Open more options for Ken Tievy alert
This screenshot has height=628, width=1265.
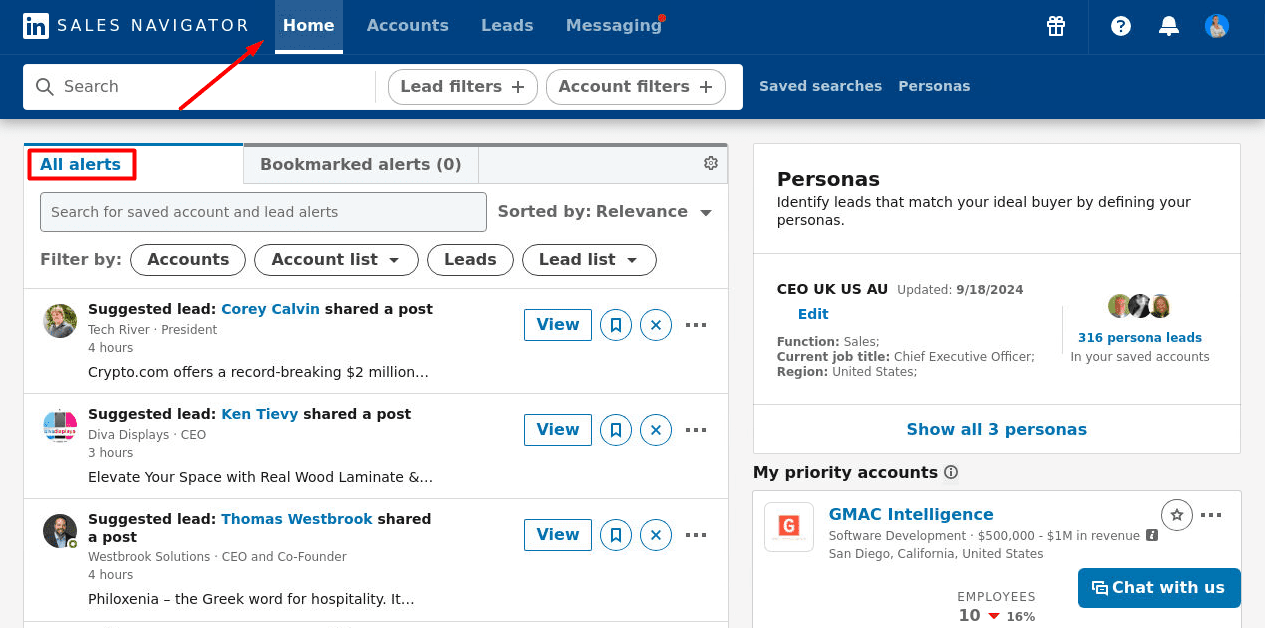696,430
